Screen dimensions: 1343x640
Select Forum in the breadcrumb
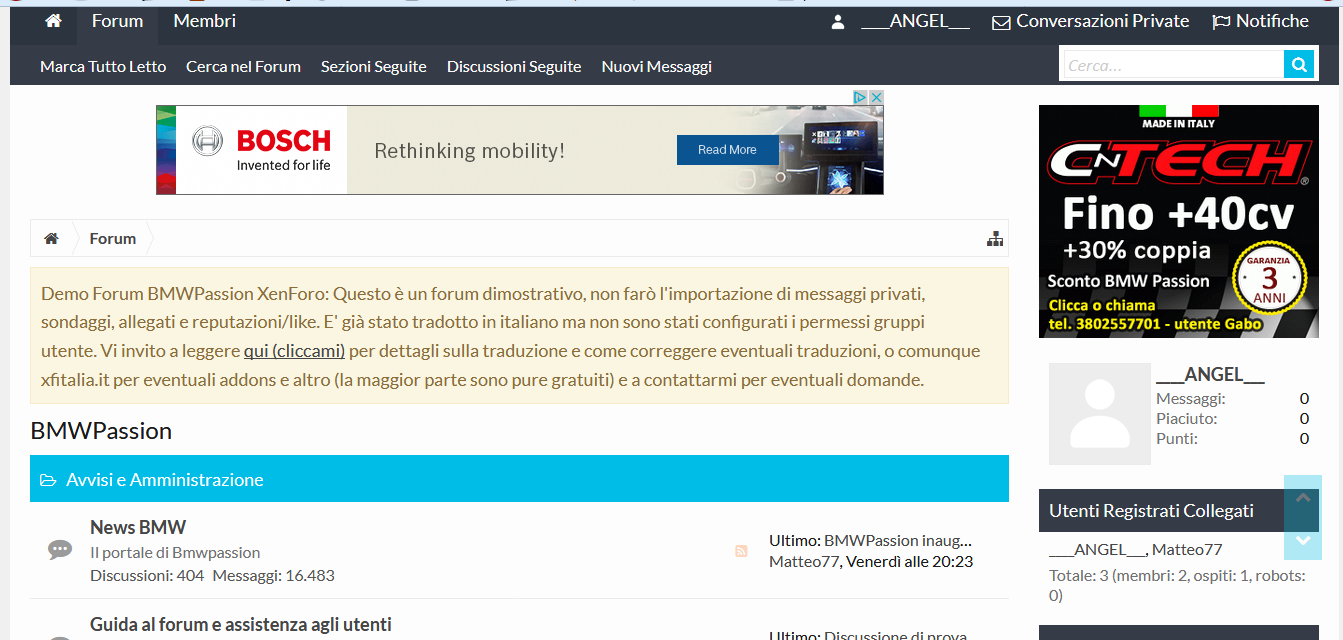tap(113, 238)
